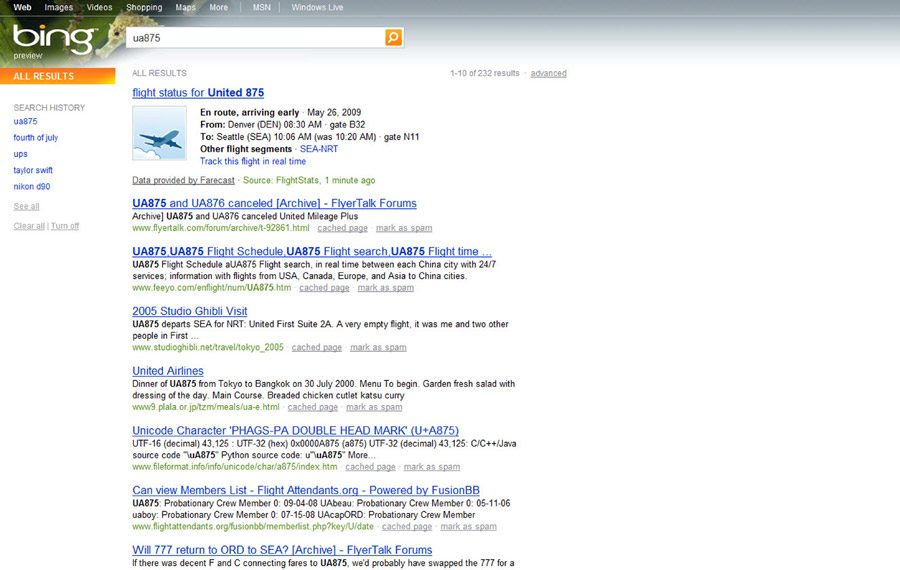This screenshot has width=900, height=570.
Task: Open the Images tab in top bar
Action: 58,7
